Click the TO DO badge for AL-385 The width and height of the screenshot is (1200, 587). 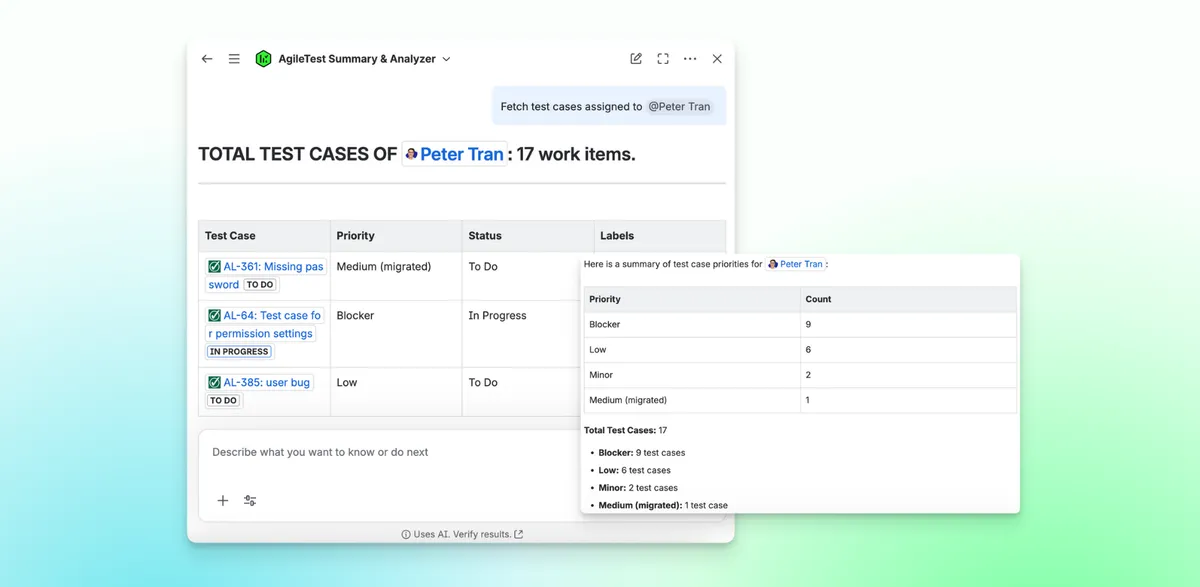[x=223, y=401]
